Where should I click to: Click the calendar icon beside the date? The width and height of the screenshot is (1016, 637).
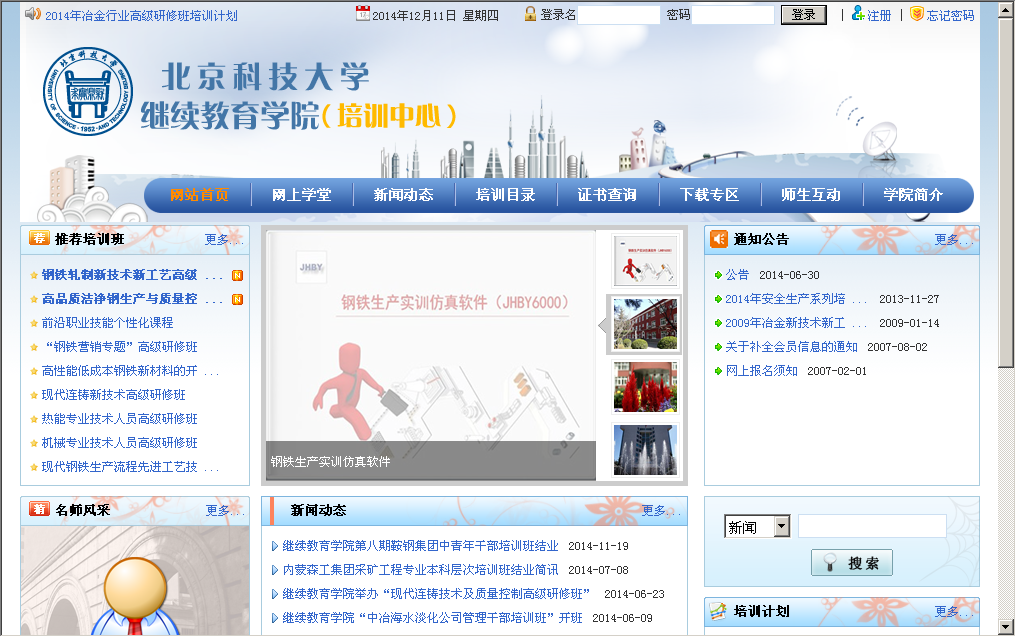pos(363,14)
